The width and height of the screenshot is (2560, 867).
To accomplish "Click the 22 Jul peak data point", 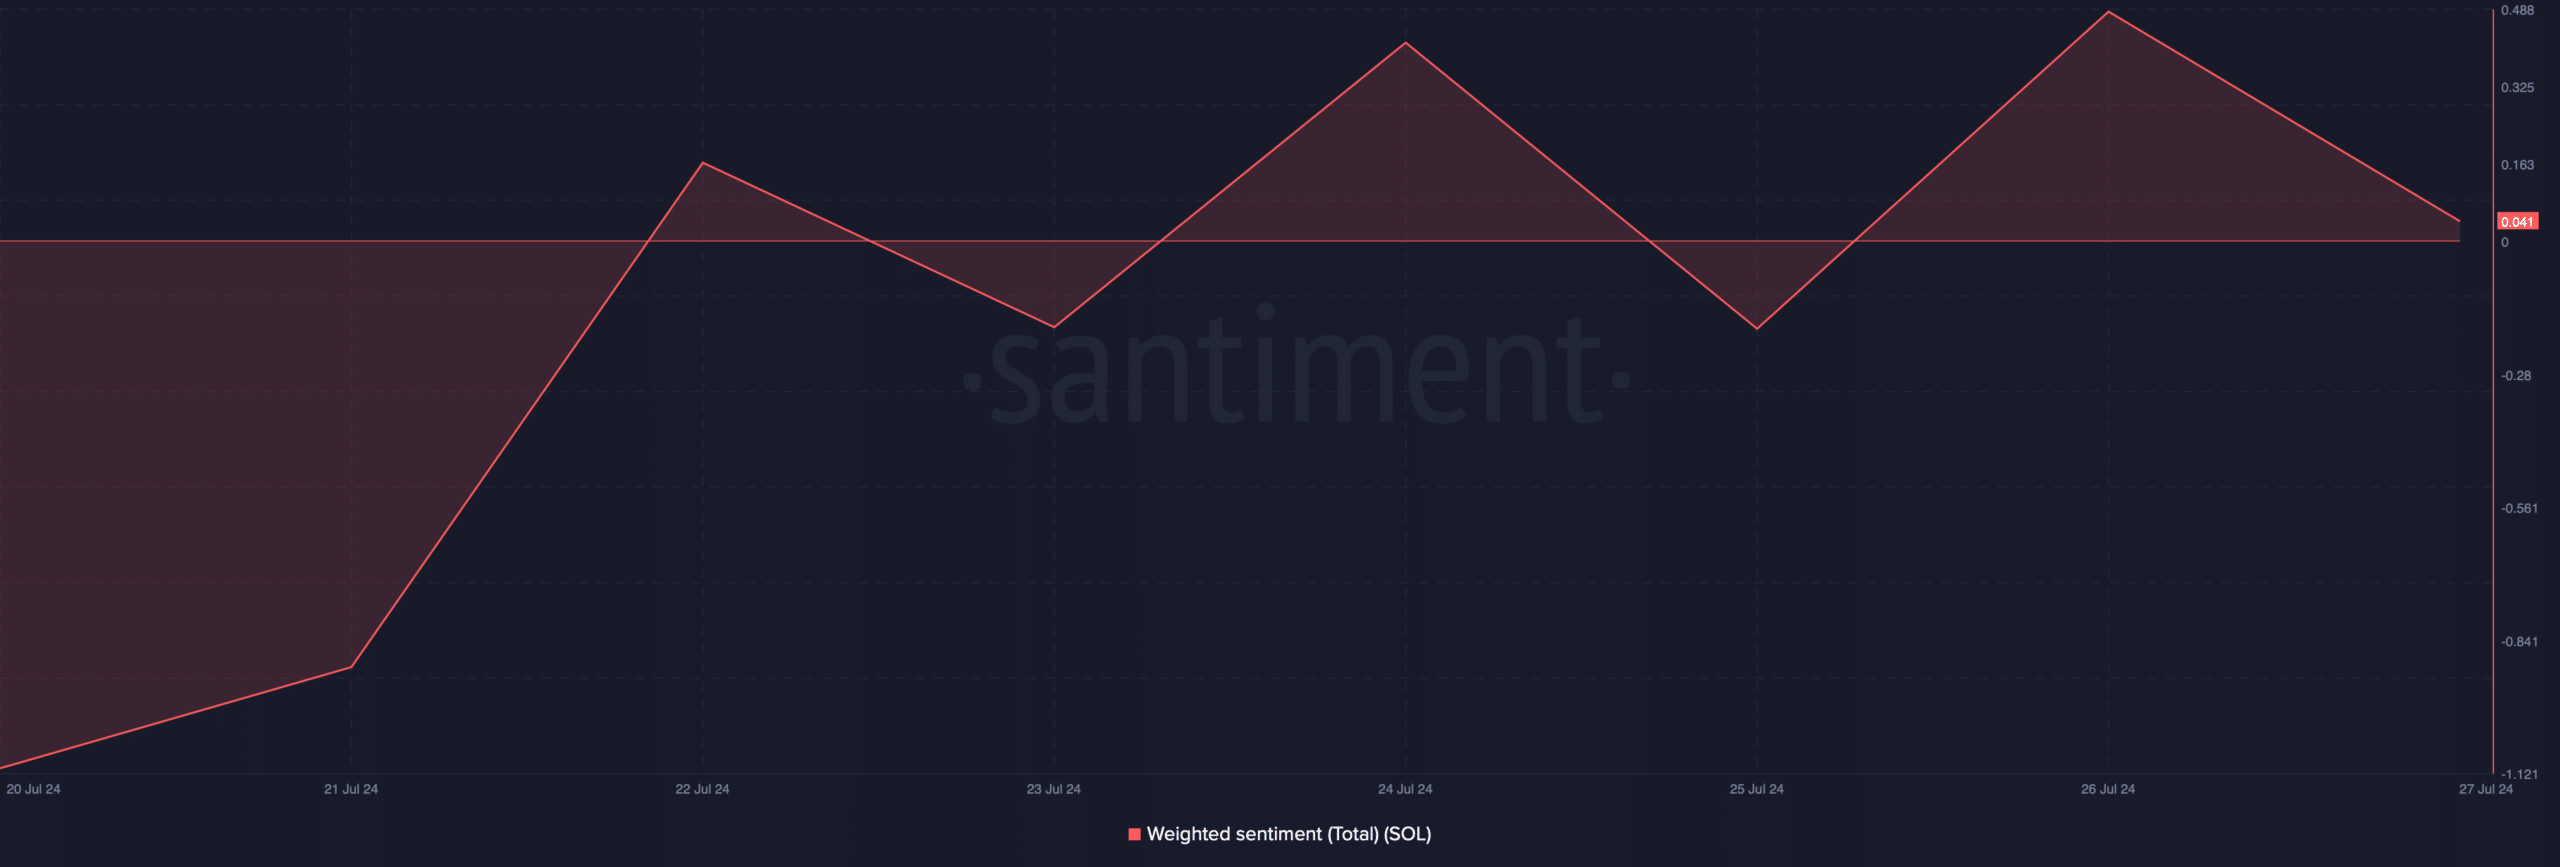I will 703,163.
